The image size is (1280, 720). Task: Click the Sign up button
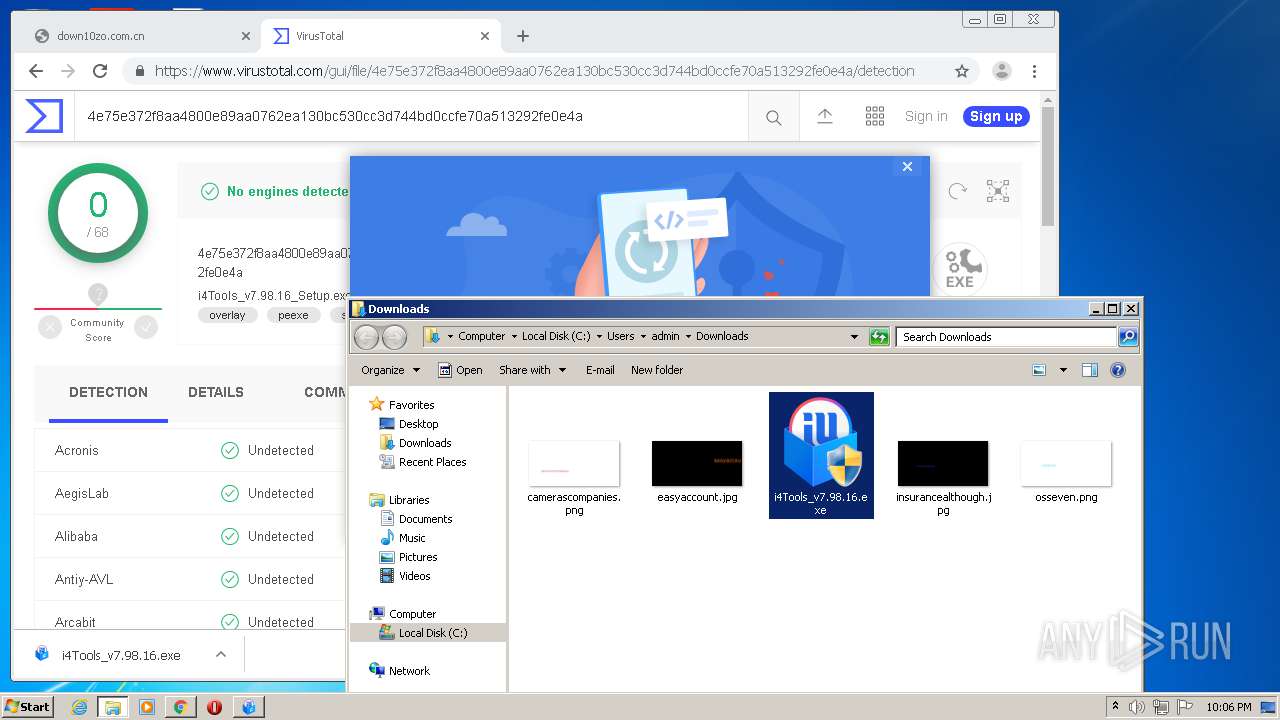pyautogui.click(x=996, y=116)
